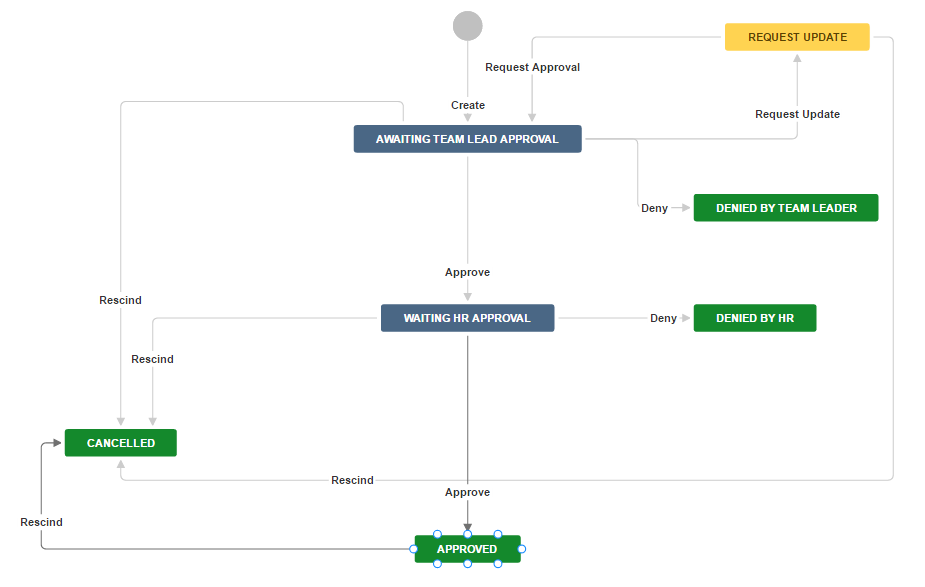
Task: Select the Create transition label
Action: point(468,105)
